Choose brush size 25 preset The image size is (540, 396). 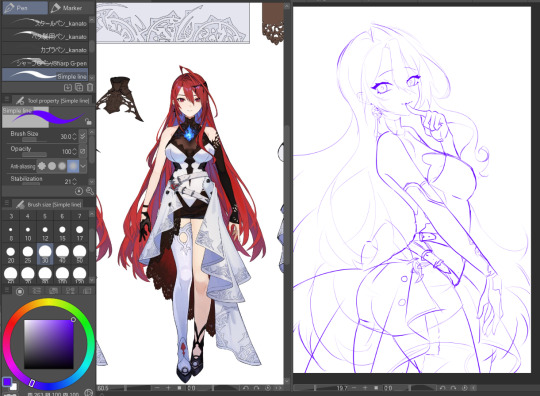[28, 254]
